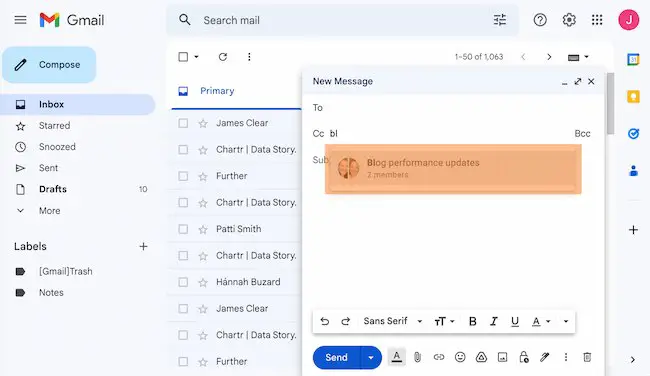Expand more formatting options arrow

566,321
